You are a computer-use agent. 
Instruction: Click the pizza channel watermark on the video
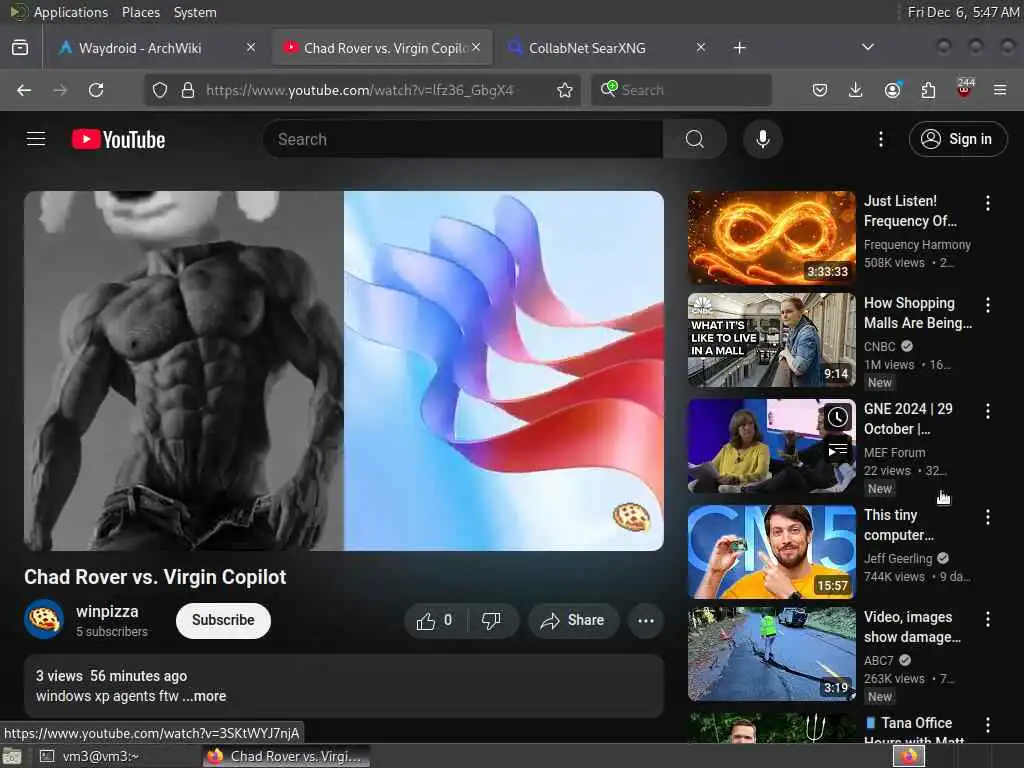(x=631, y=517)
